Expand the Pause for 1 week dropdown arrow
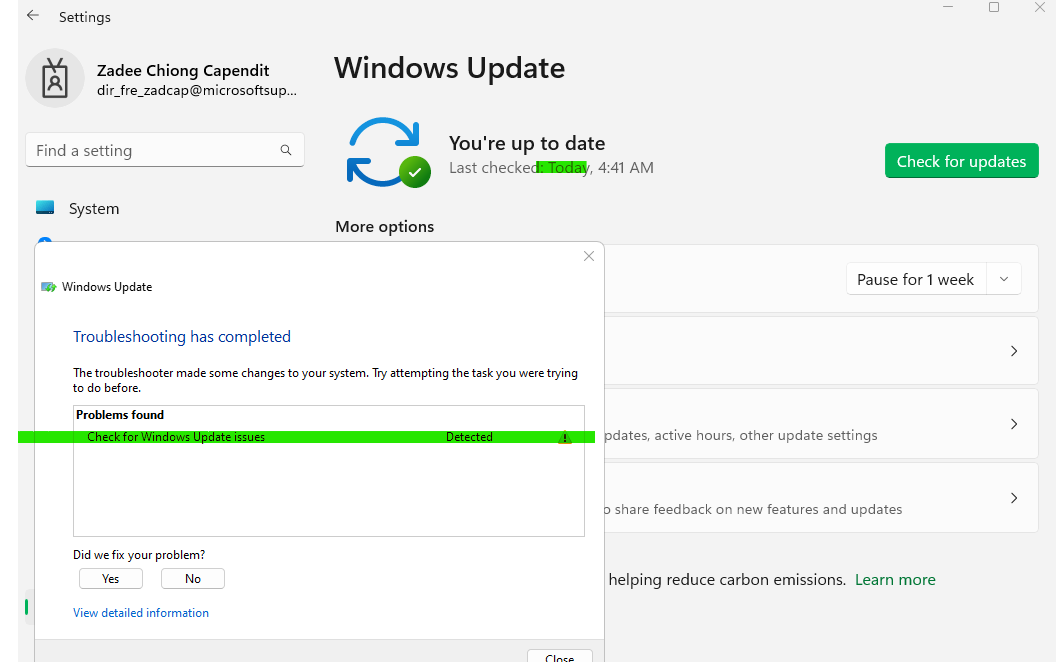Viewport: 1056px width, 662px height. pos(1003,279)
